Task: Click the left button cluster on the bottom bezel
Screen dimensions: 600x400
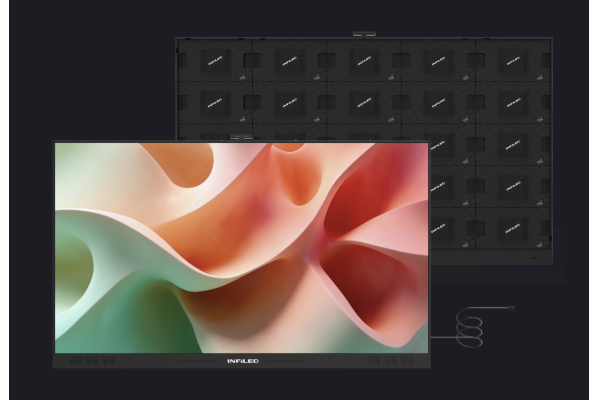Action: (x=92, y=361)
